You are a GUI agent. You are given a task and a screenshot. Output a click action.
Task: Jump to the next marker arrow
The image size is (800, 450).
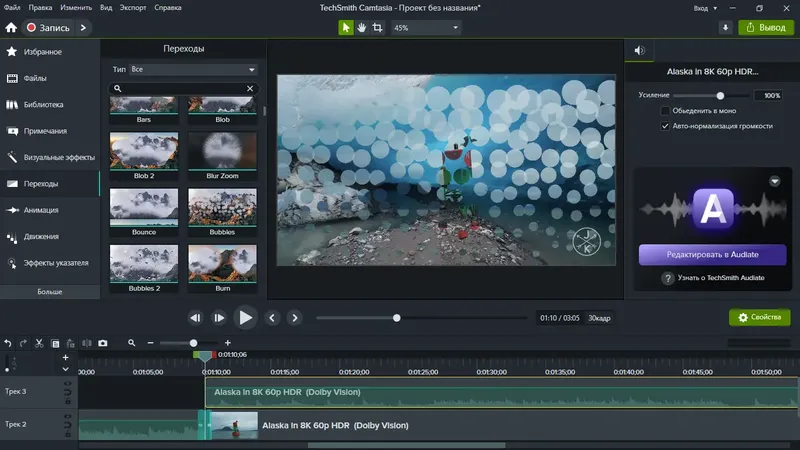[x=294, y=318]
